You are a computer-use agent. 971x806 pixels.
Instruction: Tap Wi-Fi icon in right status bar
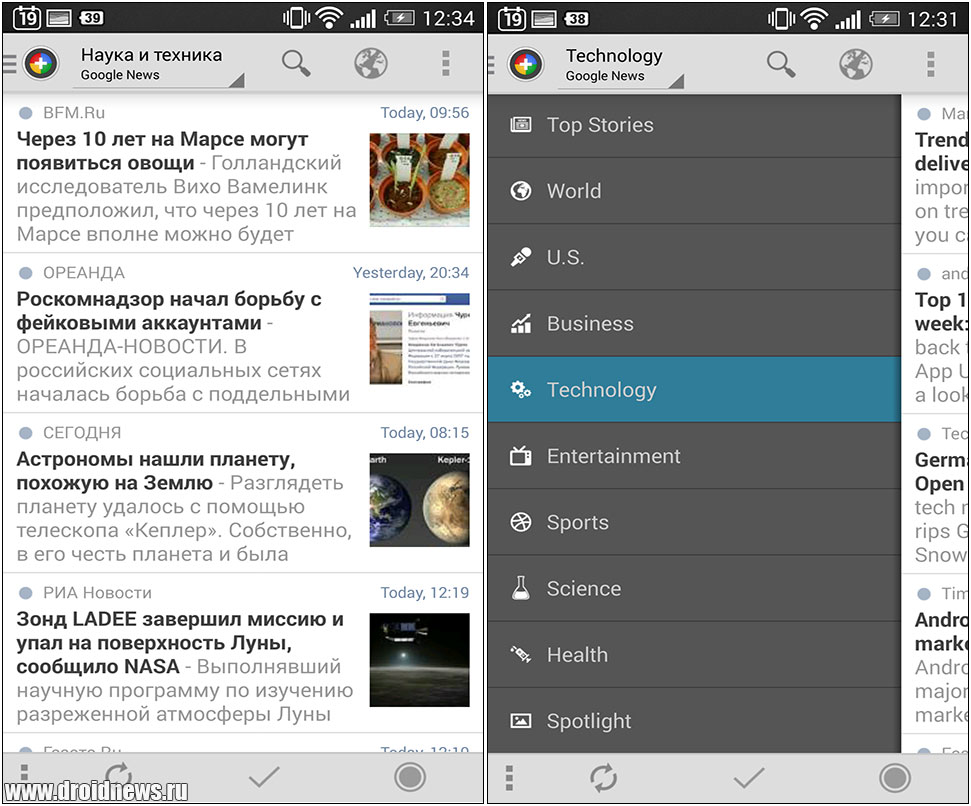pyautogui.click(x=814, y=19)
